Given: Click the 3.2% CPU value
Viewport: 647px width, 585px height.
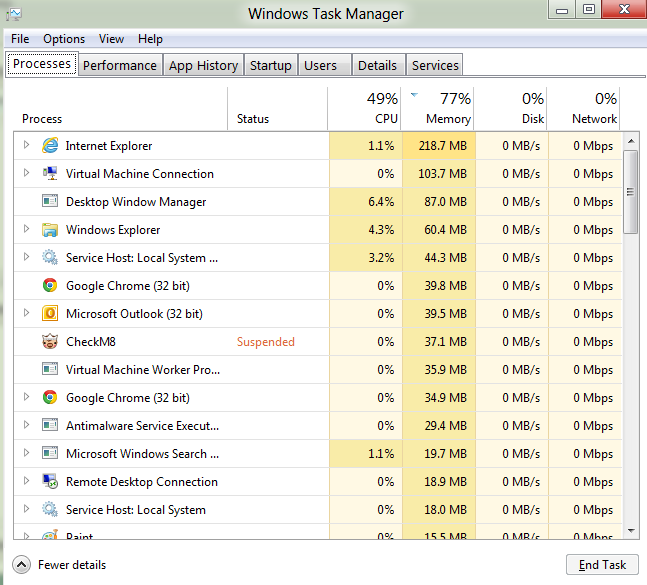Looking at the screenshot, I should click(x=381, y=257).
